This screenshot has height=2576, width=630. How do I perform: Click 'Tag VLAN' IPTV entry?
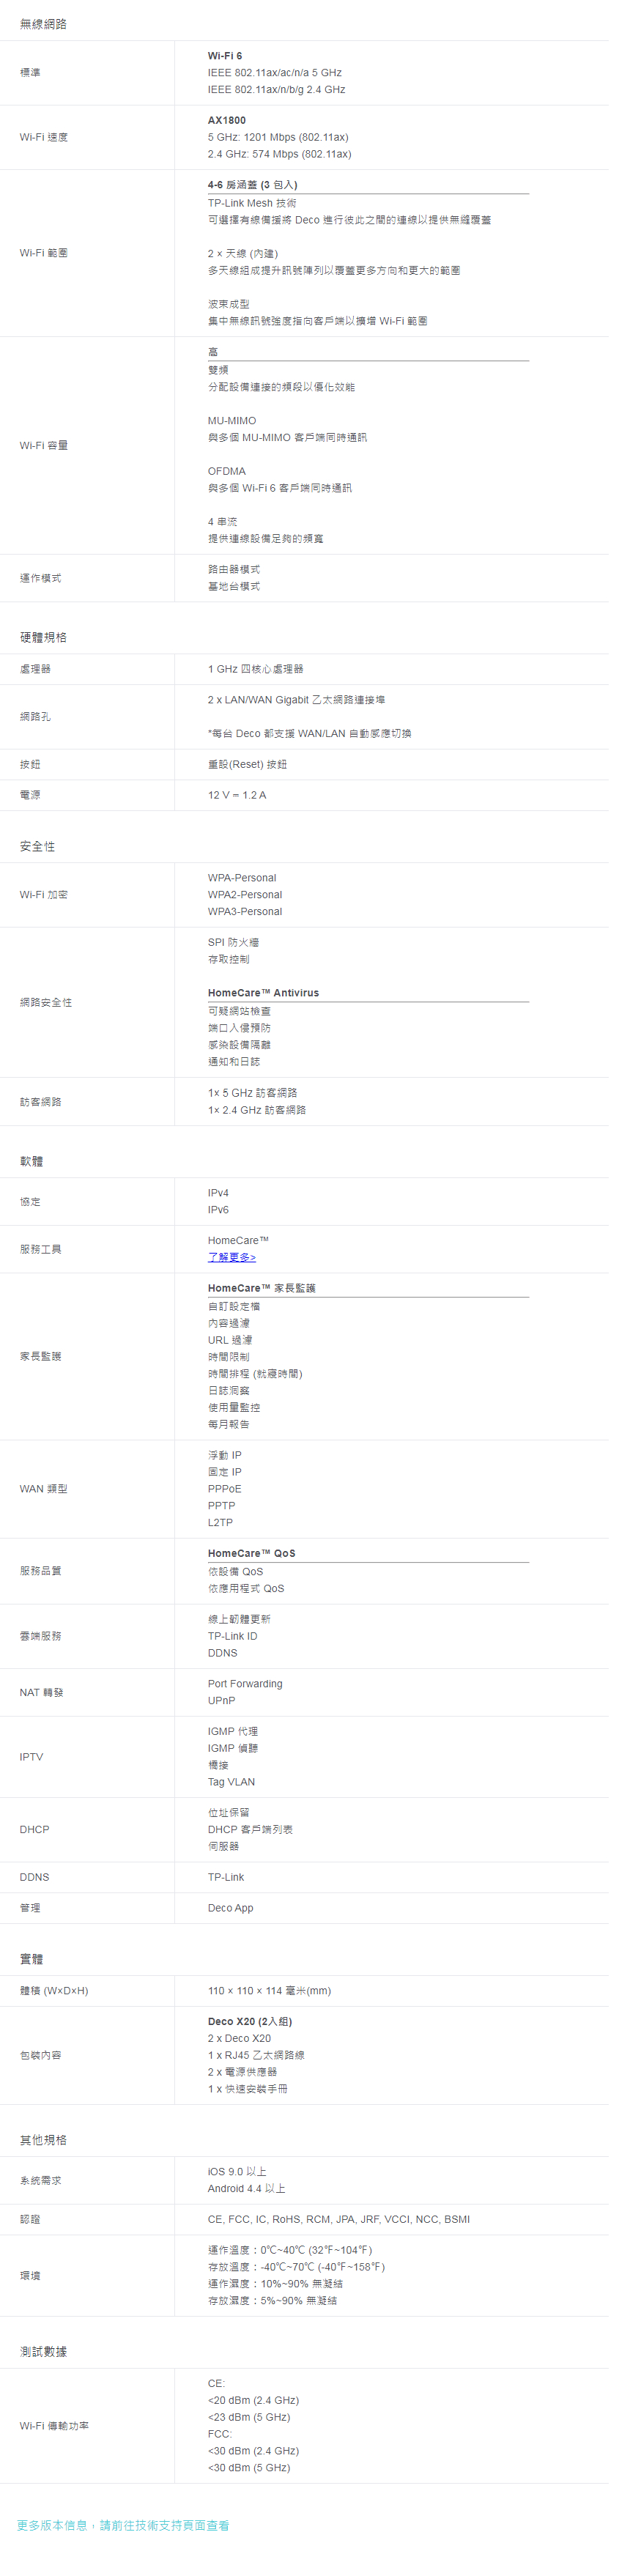(x=231, y=1782)
